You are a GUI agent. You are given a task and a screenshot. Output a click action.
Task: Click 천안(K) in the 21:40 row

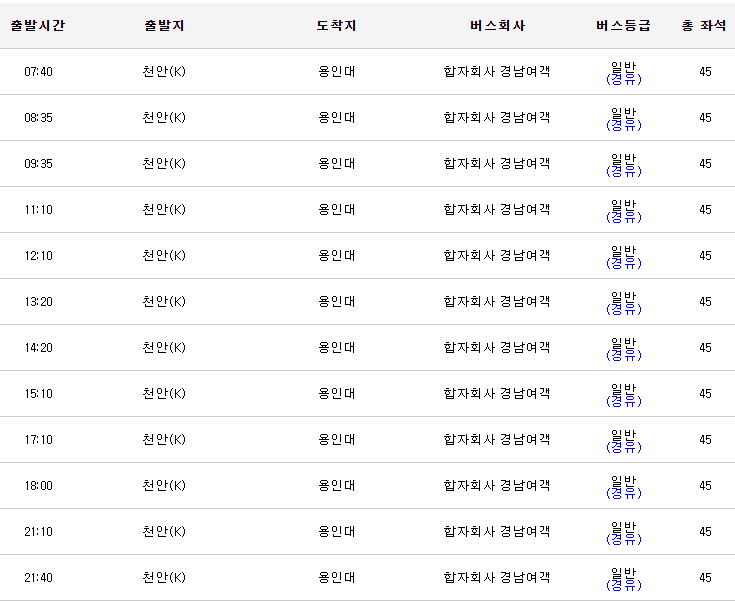164,578
